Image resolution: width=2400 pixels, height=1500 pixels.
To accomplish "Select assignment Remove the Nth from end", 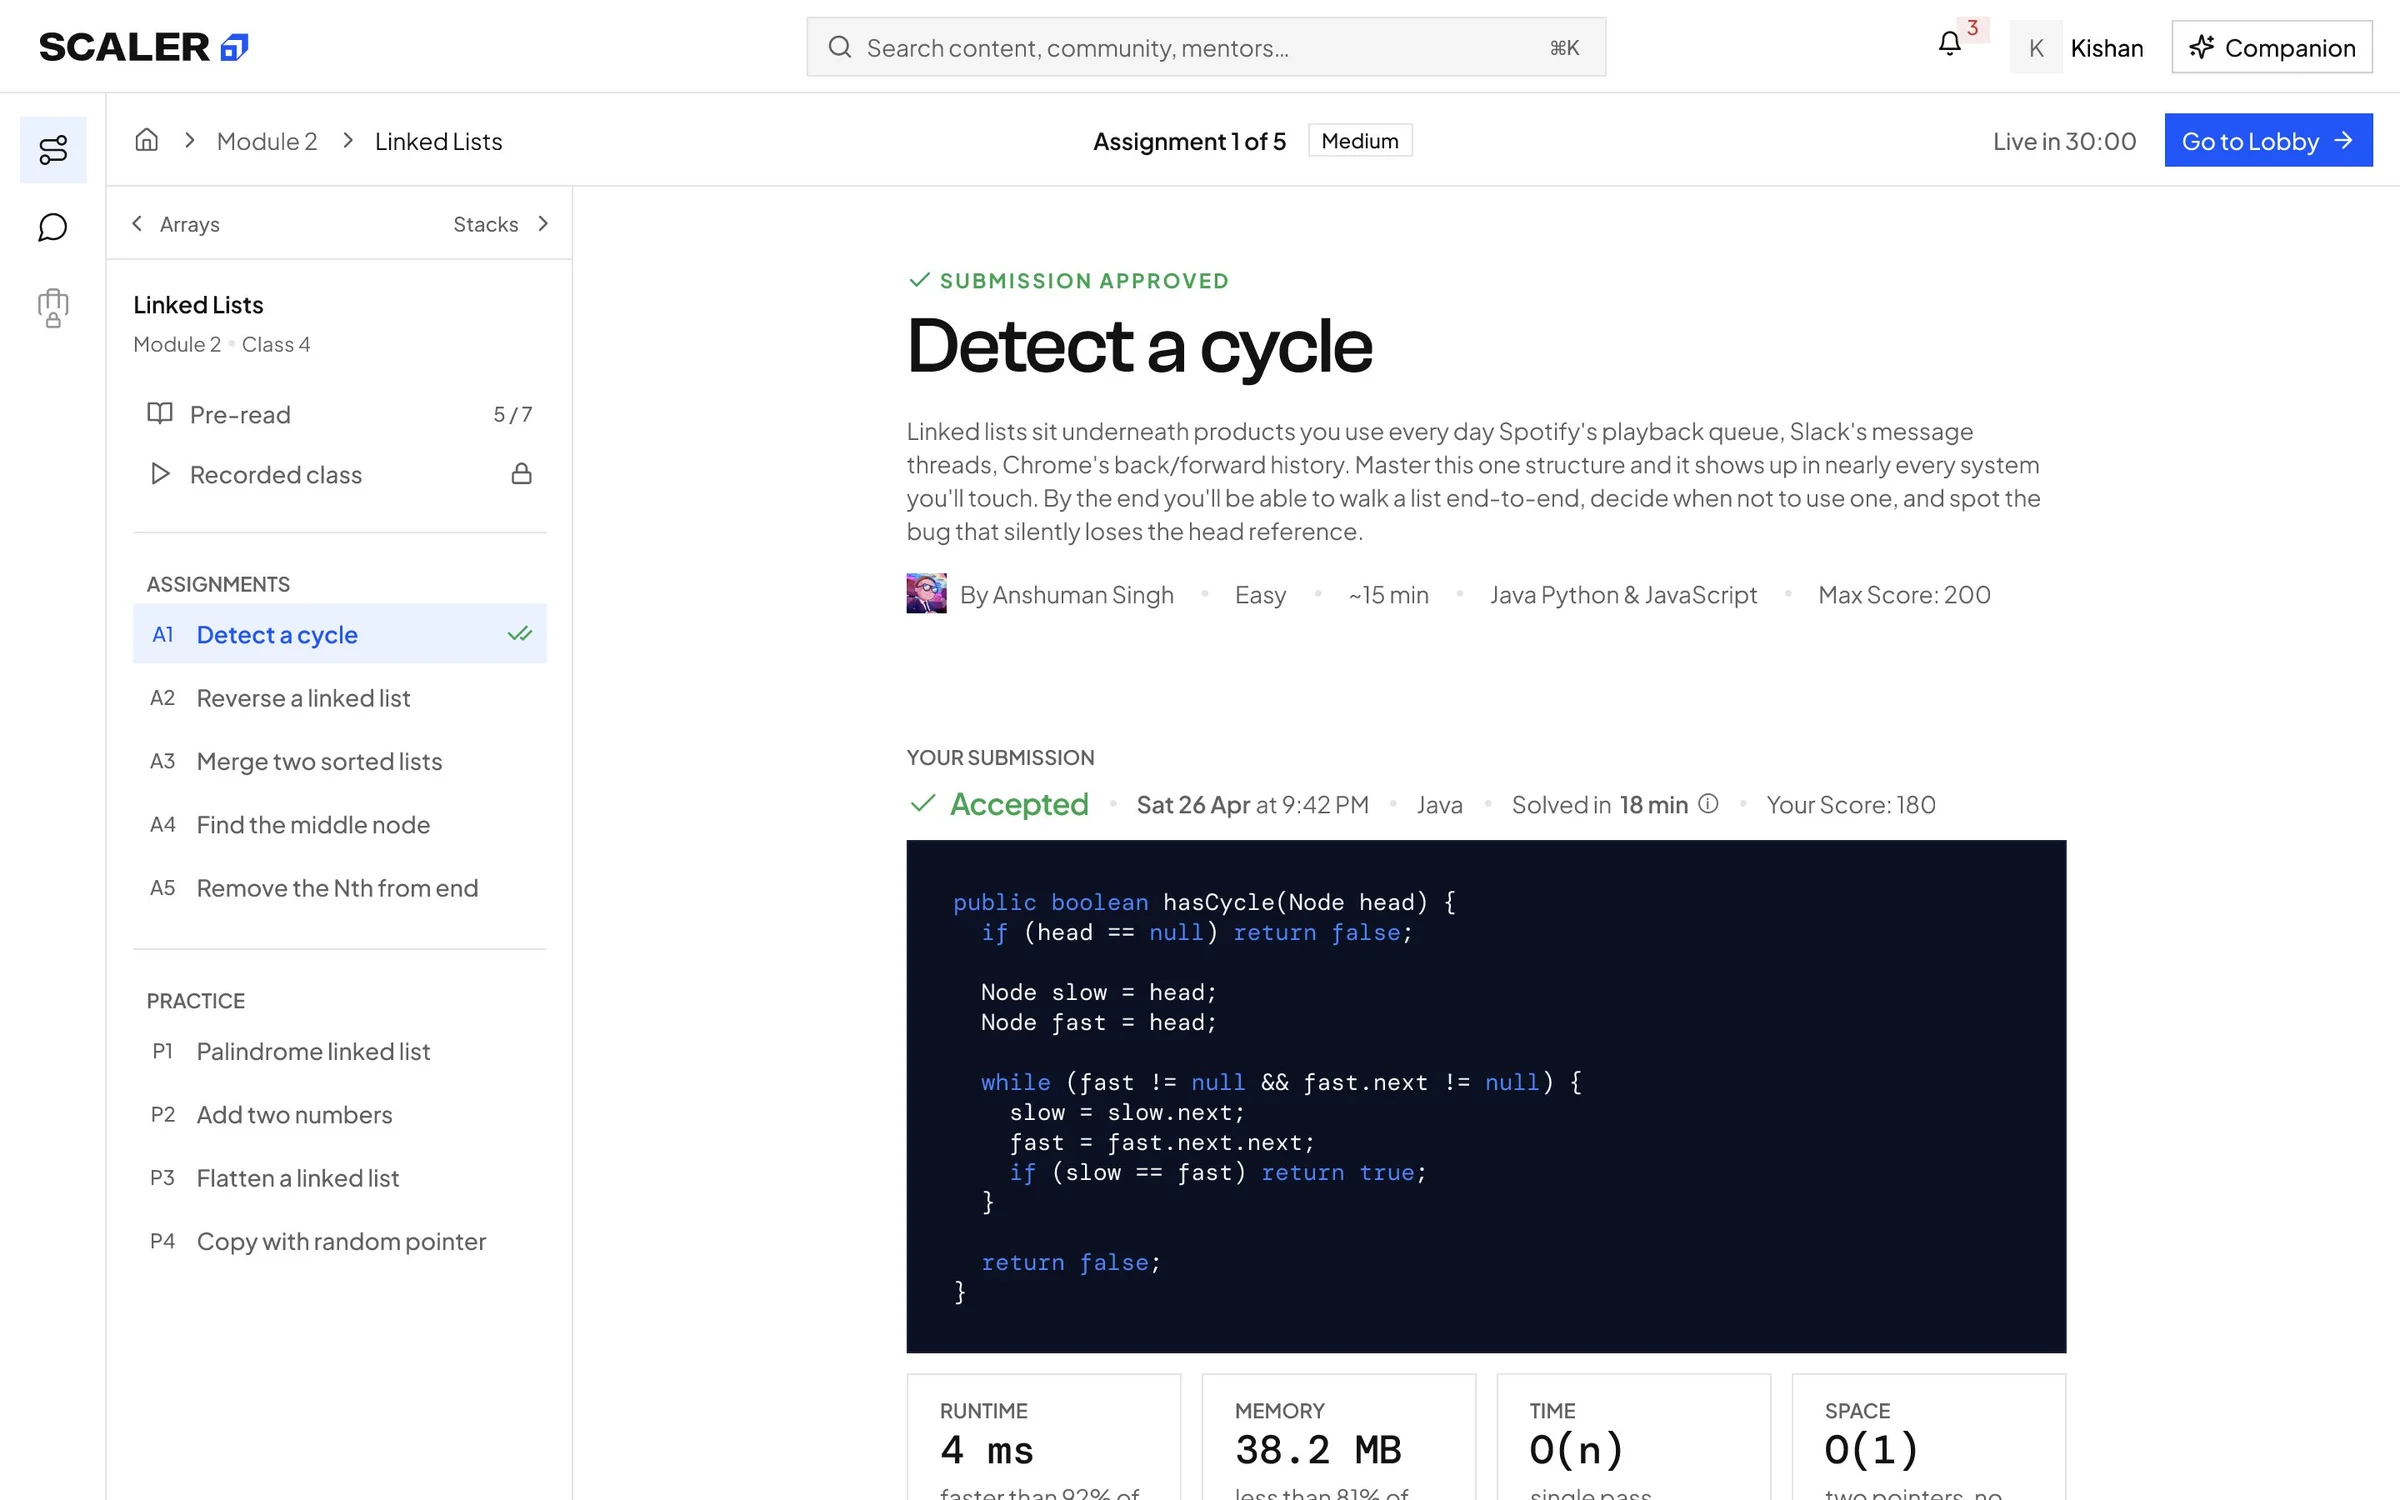I will coord(340,887).
